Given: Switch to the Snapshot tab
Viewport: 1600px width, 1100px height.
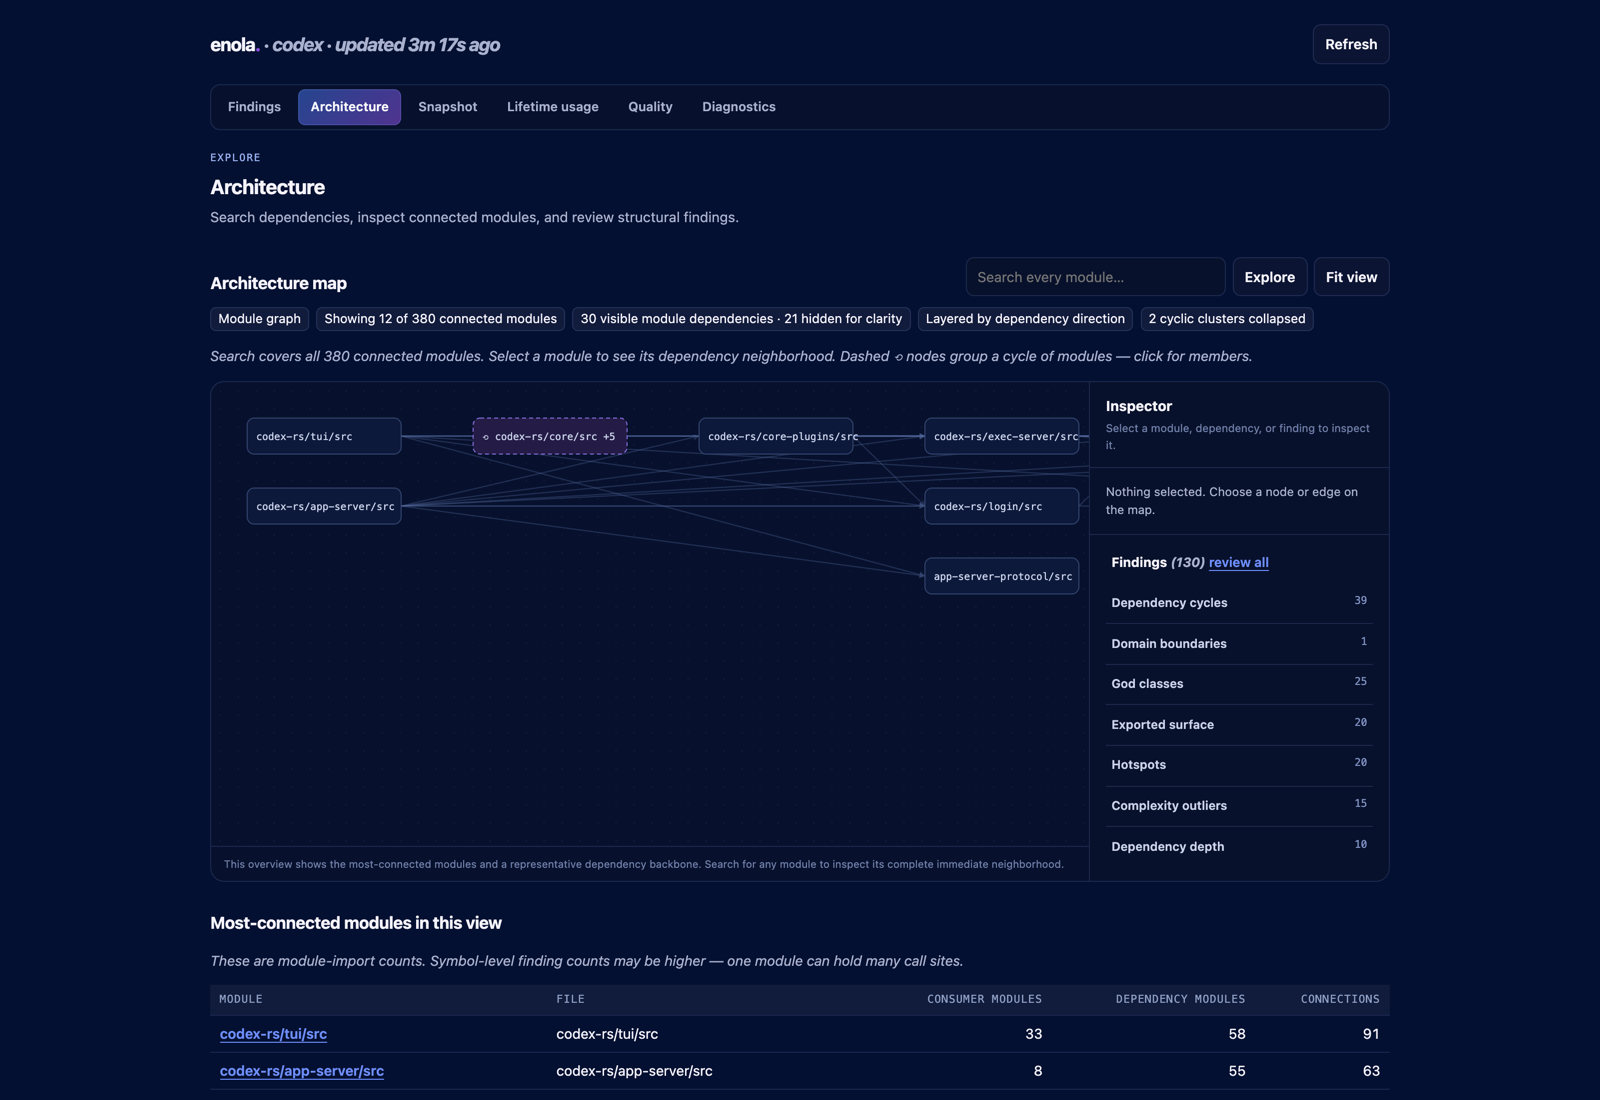Looking at the screenshot, I should [x=447, y=107].
